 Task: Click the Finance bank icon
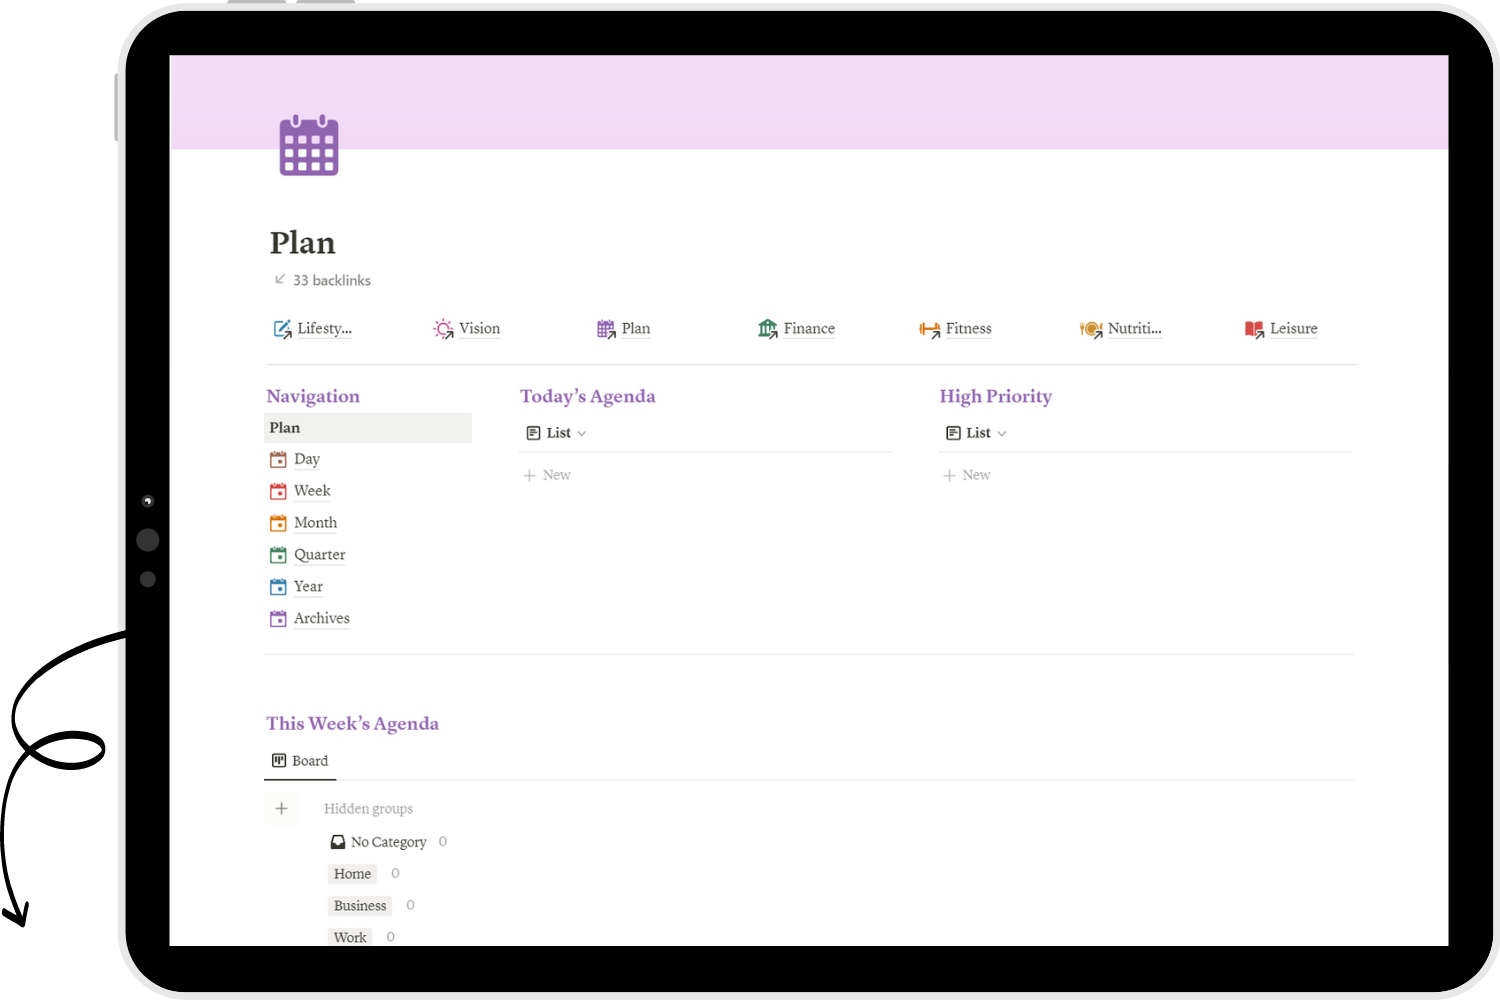pyautogui.click(x=767, y=329)
